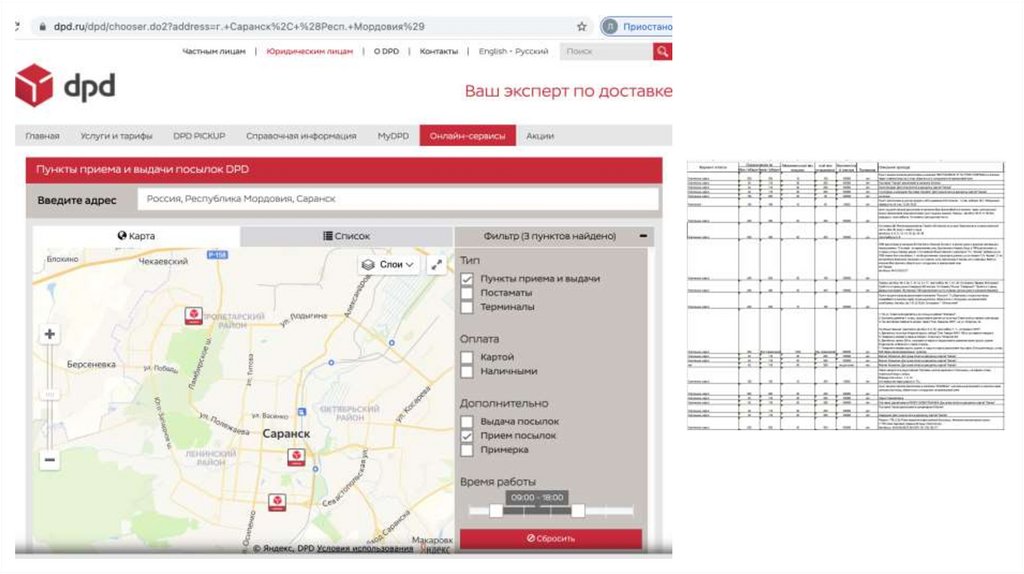This screenshot has height=574, width=1024.
Task: Open Услуги и тарифы menu
Action: (x=116, y=136)
